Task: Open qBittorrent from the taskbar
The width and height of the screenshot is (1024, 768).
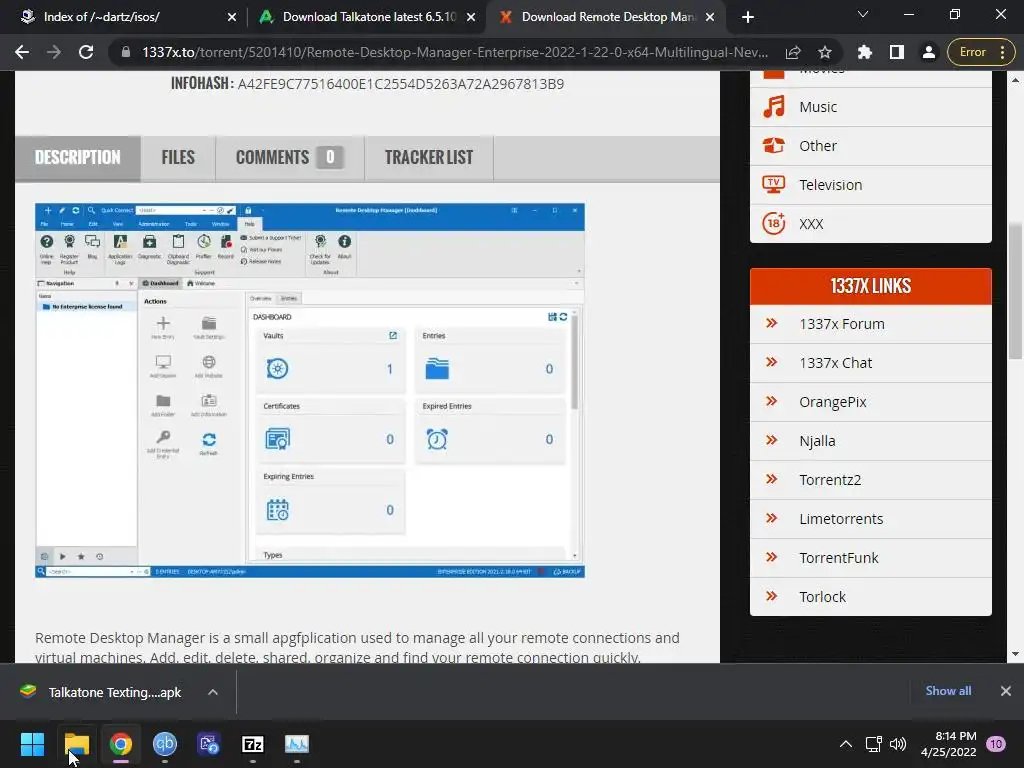Action: [x=165, y=744]
